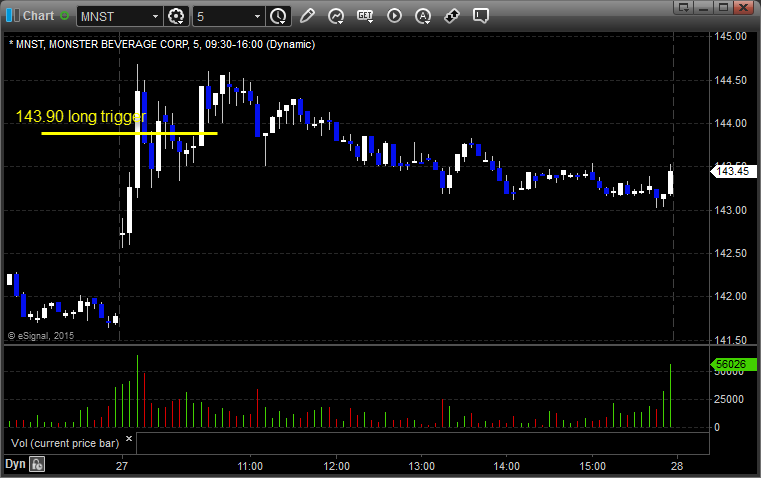Click the 56026 green volume marker

click(x=733, y=364)
